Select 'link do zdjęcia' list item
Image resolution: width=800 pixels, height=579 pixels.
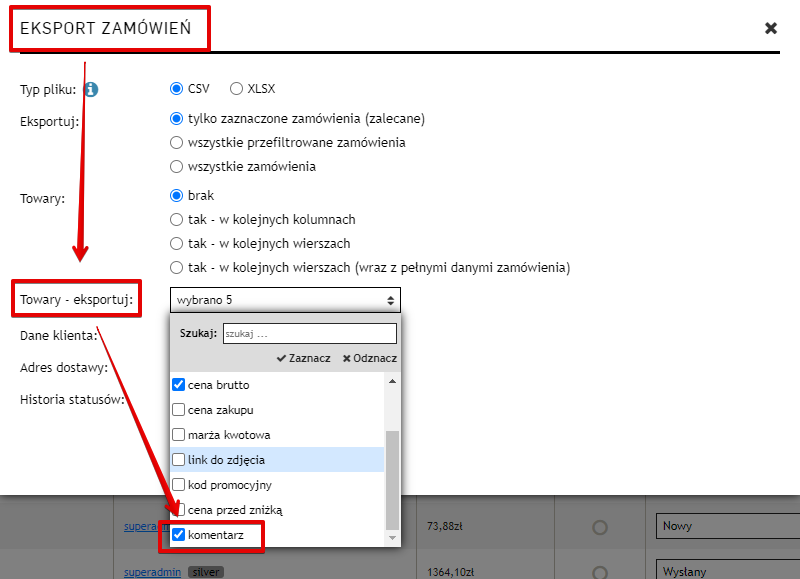pos(226,460)
